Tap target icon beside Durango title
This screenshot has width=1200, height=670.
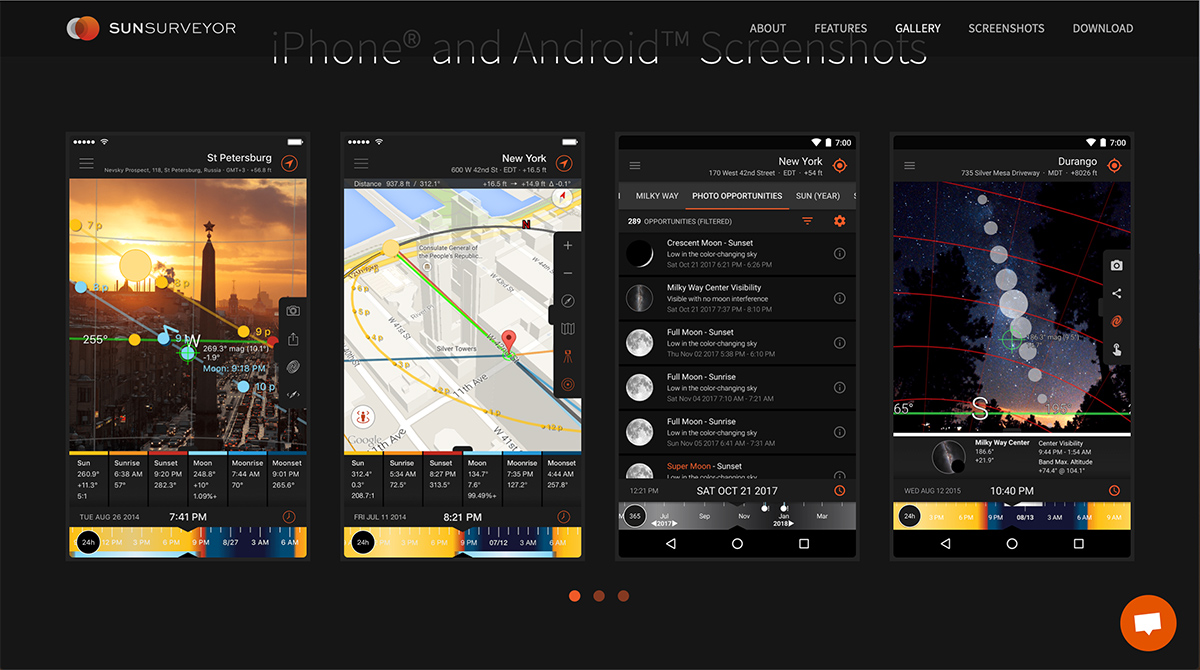click(x=1114, y=166)
